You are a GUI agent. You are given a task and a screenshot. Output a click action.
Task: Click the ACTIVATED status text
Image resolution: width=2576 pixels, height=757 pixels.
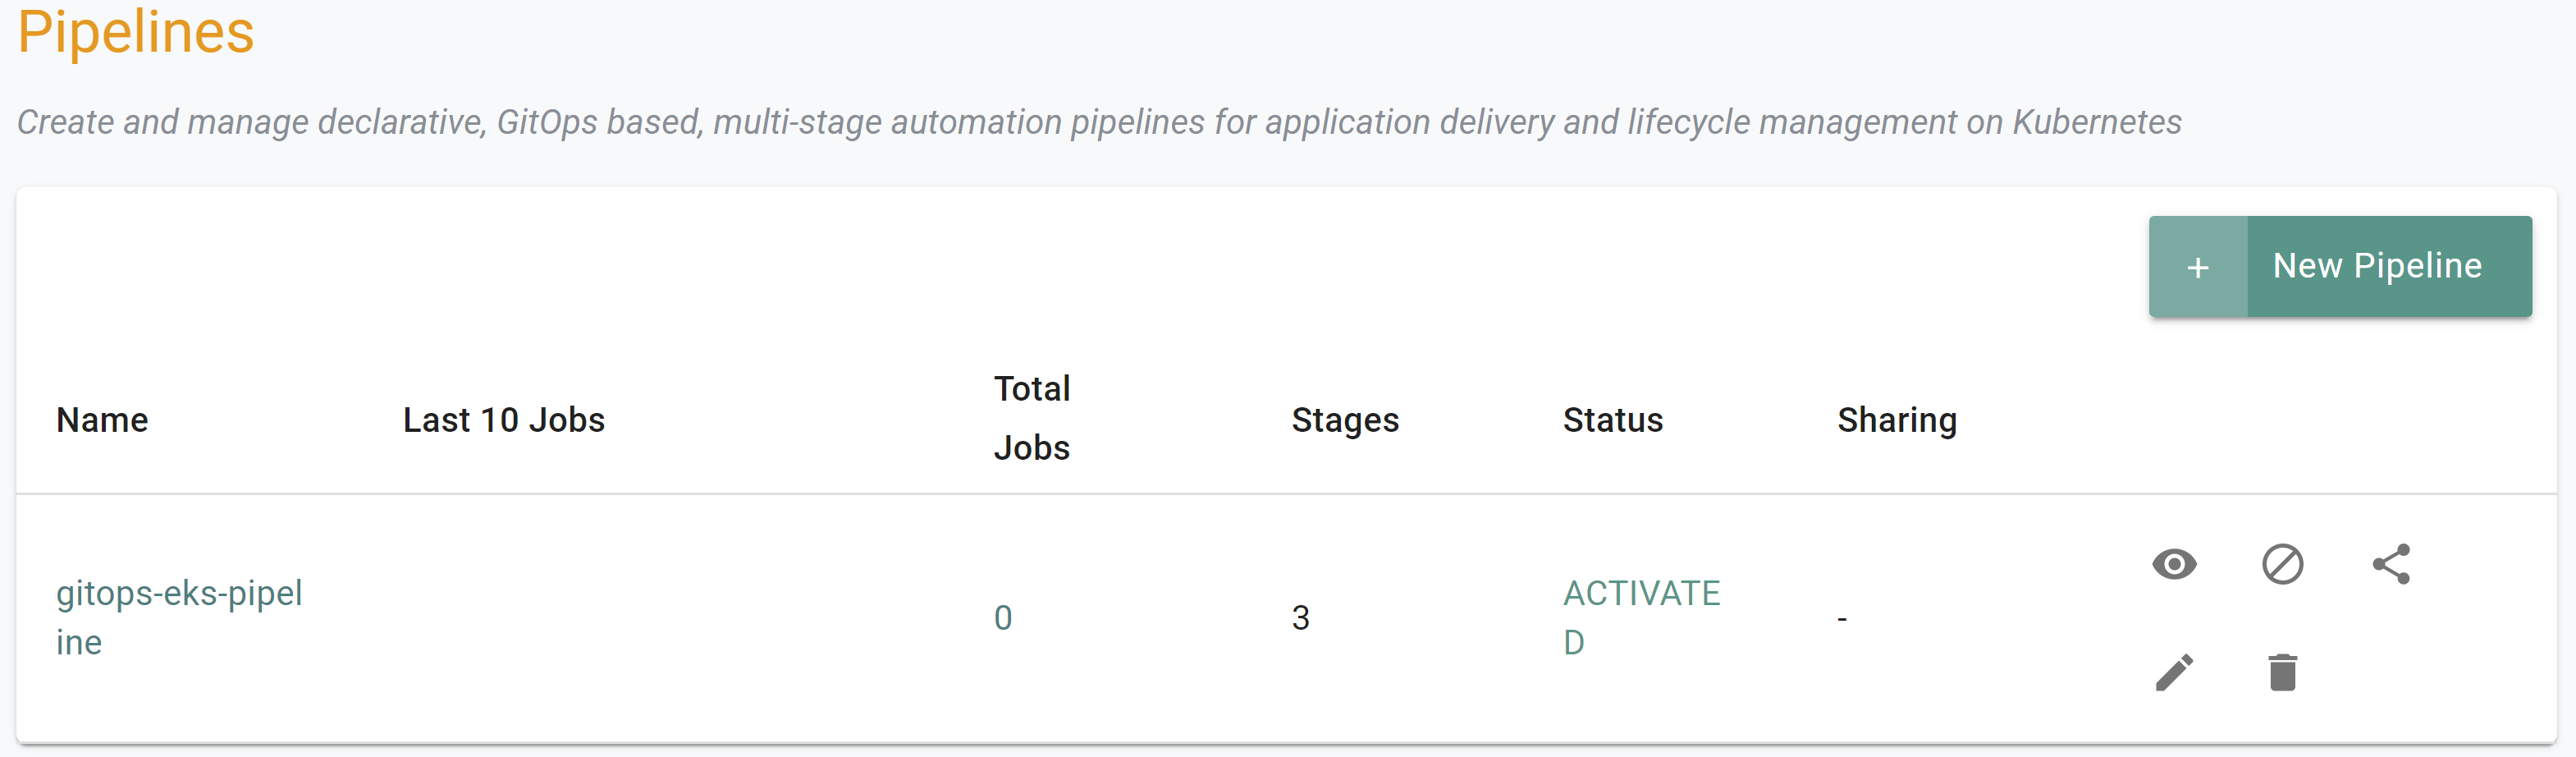(x=1641, y=617)
